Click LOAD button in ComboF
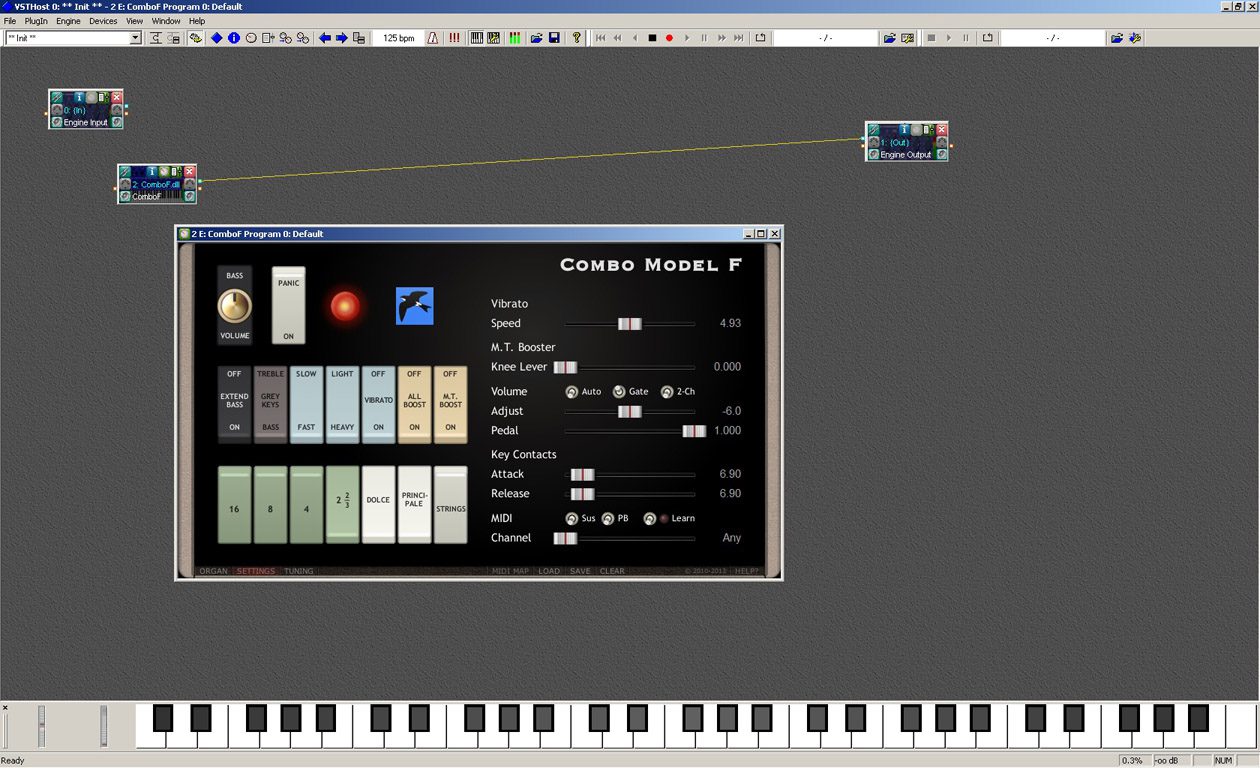Image resolution: width=1260 pixels, height=768 pixels. [549, 571]
